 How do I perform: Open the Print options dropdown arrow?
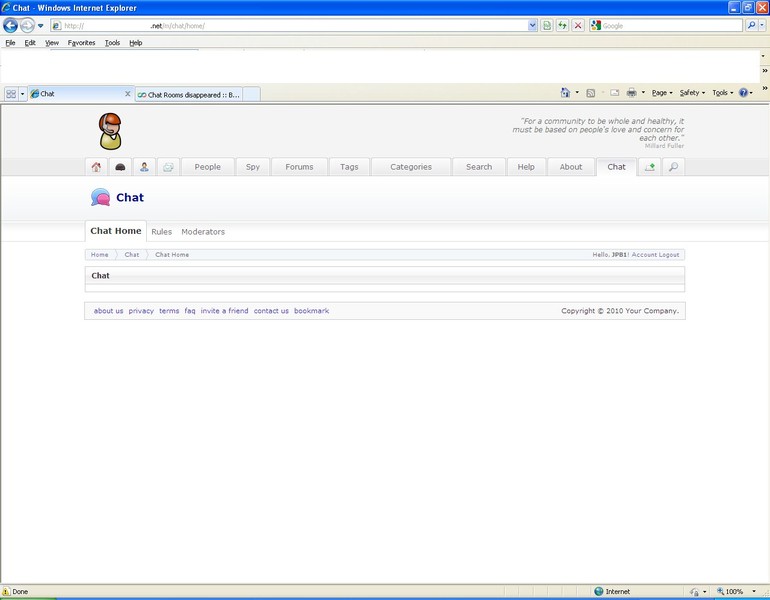tap(643, 92)
